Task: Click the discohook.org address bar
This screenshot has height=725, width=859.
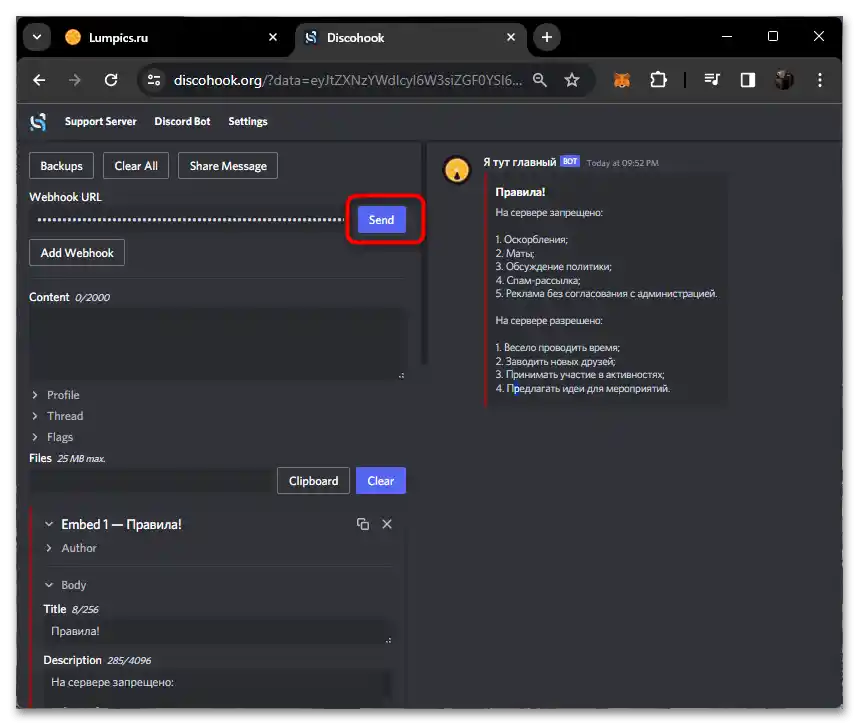Action: (348, 81)
